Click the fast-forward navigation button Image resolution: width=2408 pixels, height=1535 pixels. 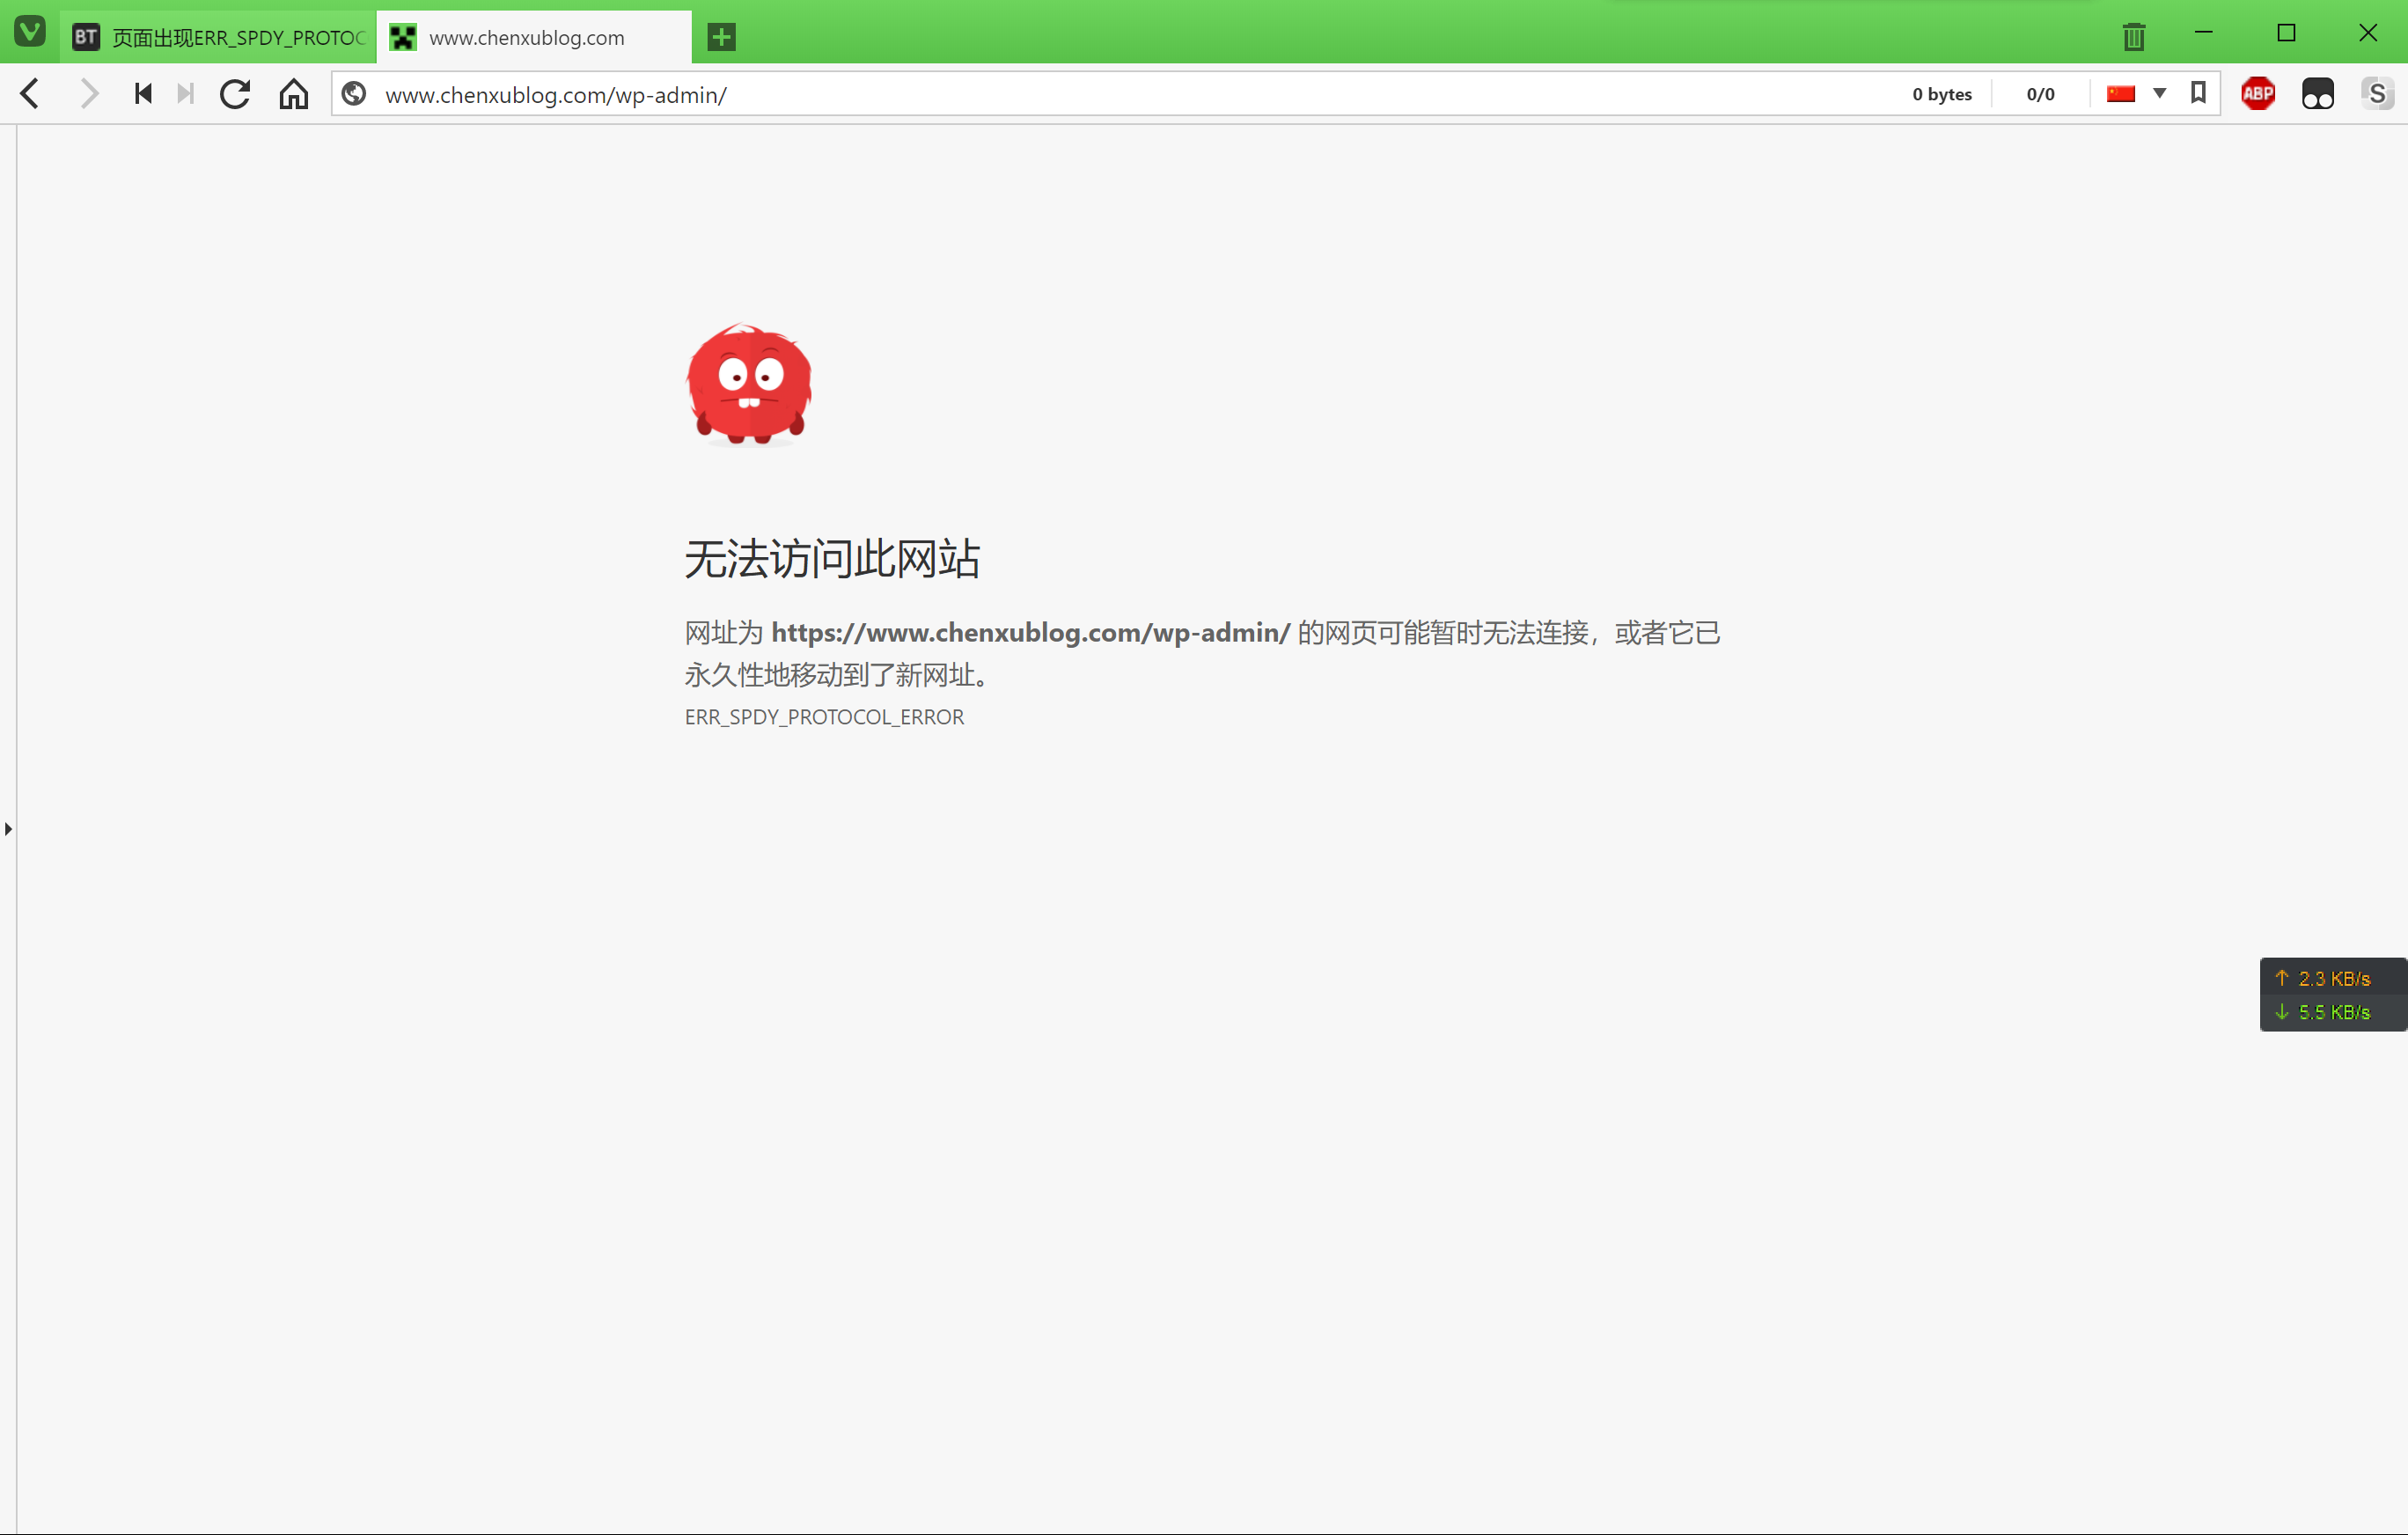(x=184, y=93)
